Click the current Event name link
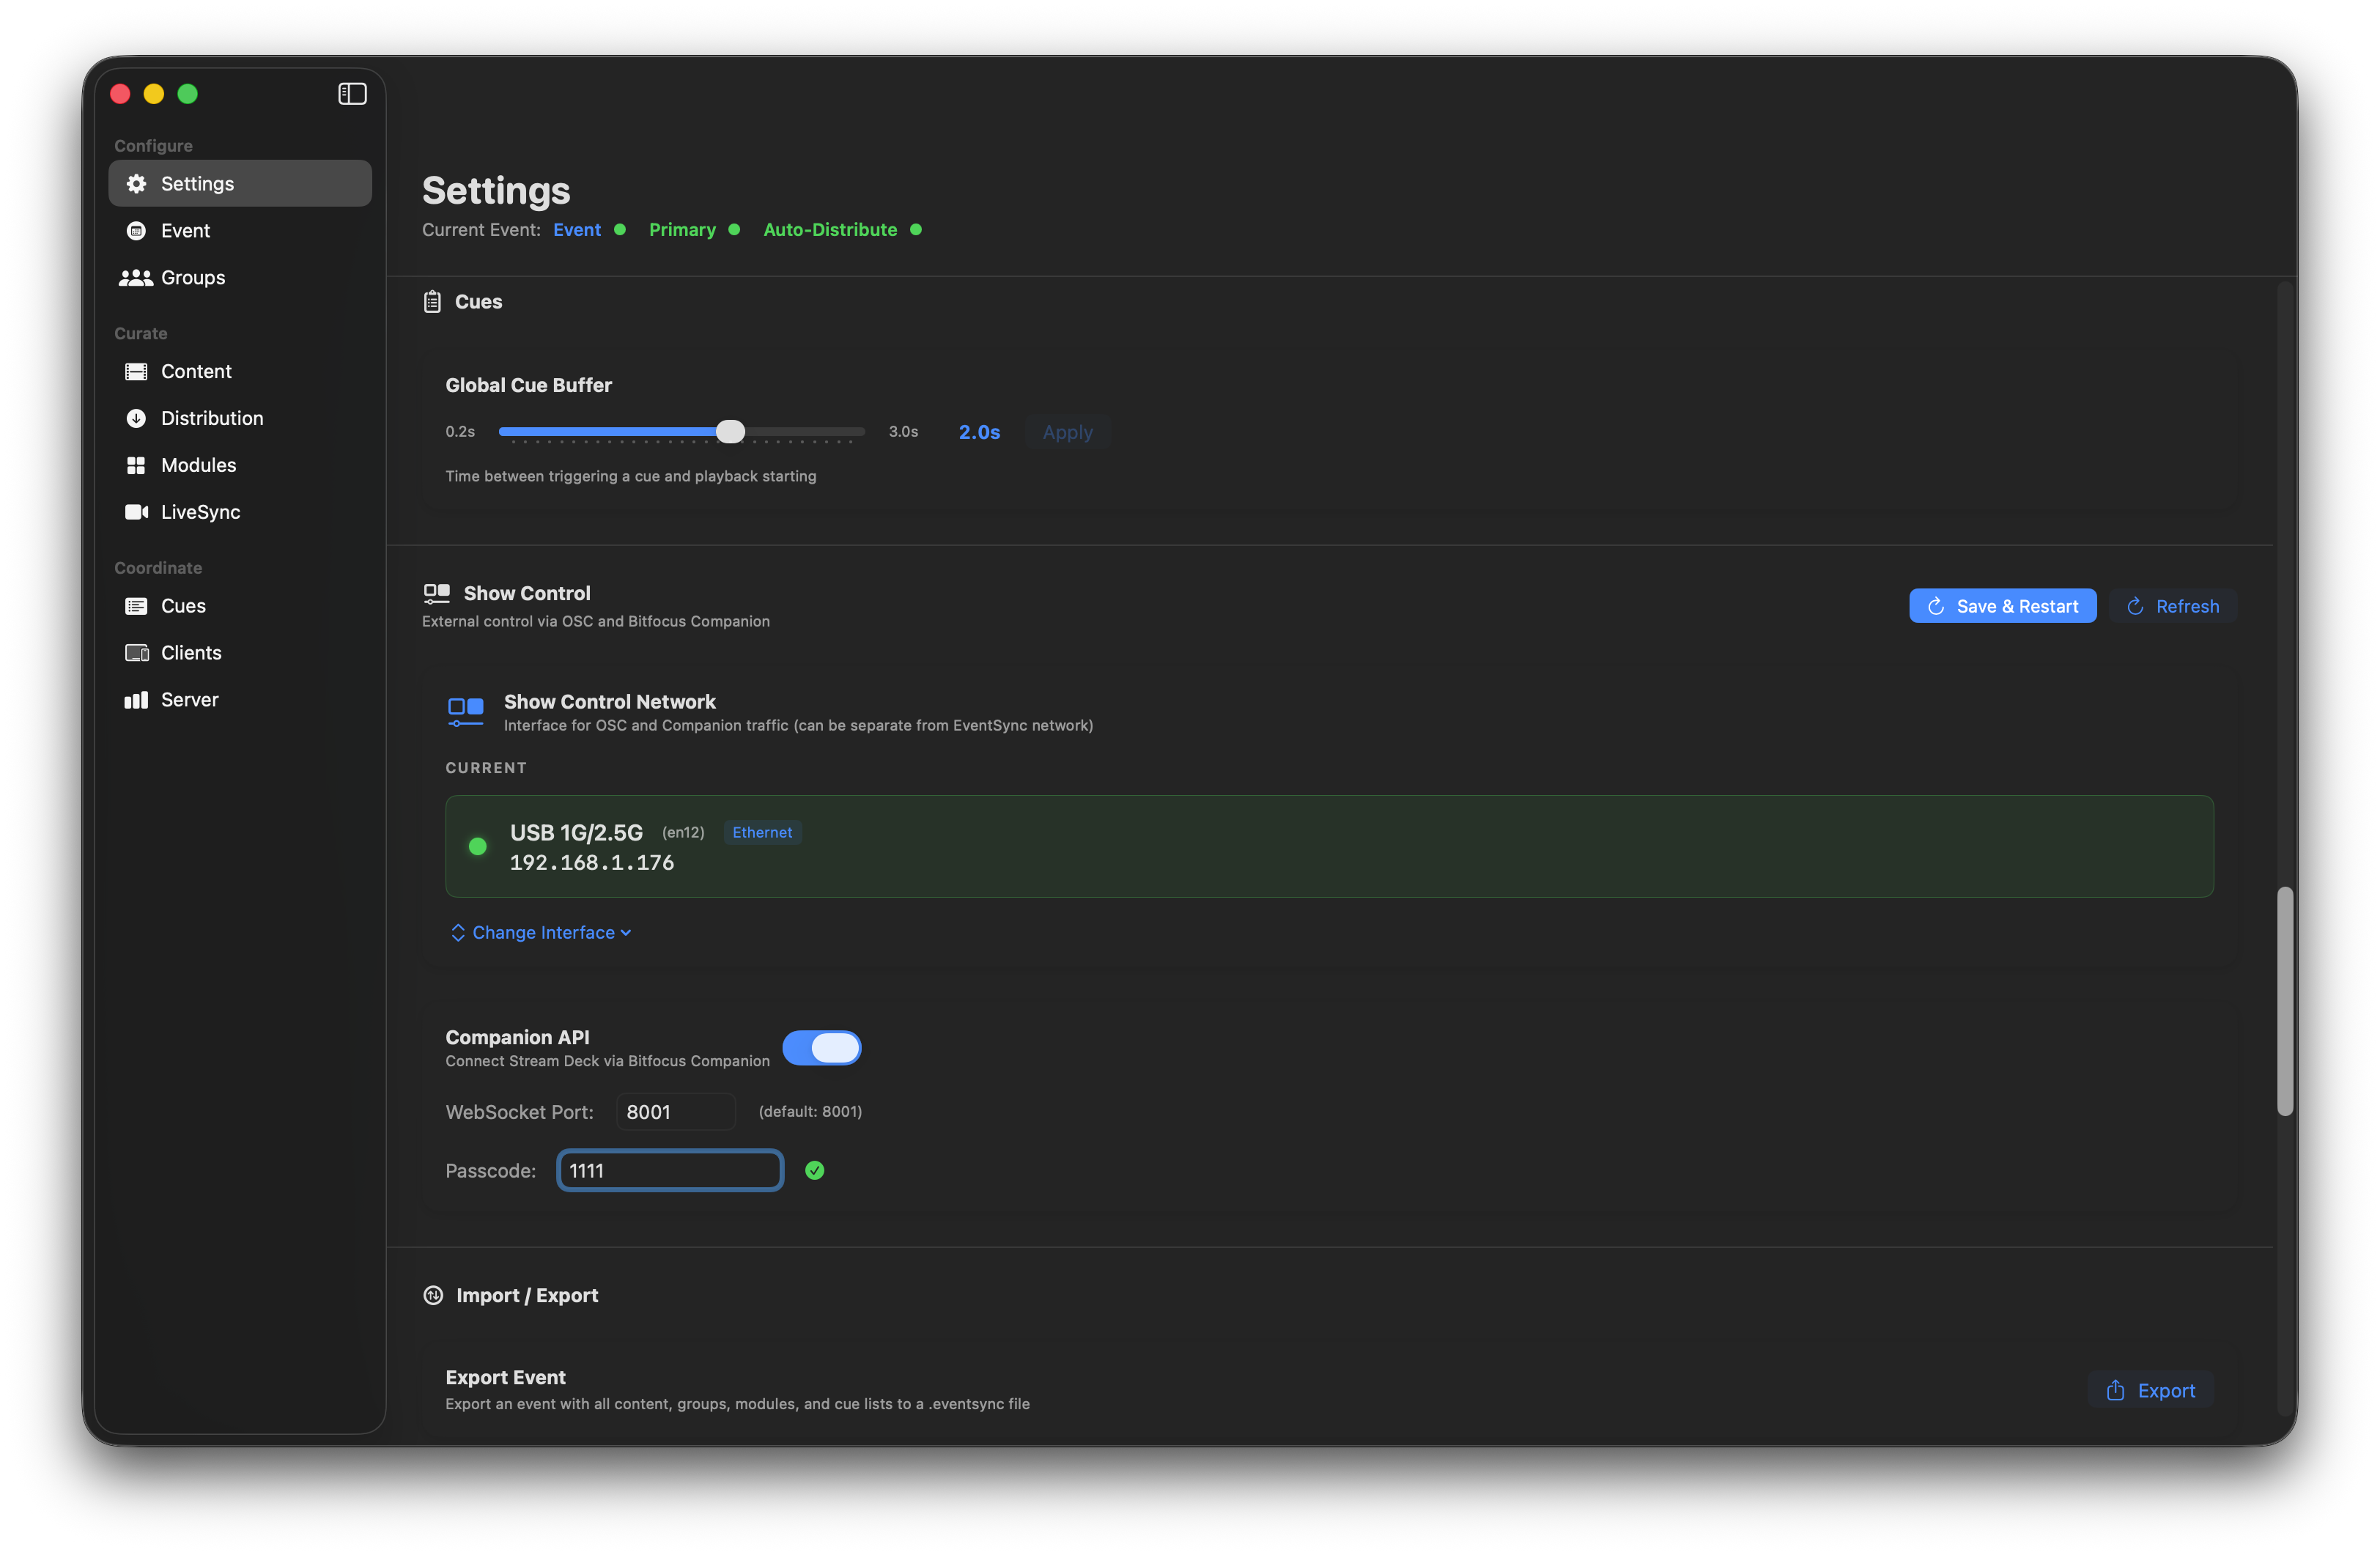 click(x=577, y=230)
